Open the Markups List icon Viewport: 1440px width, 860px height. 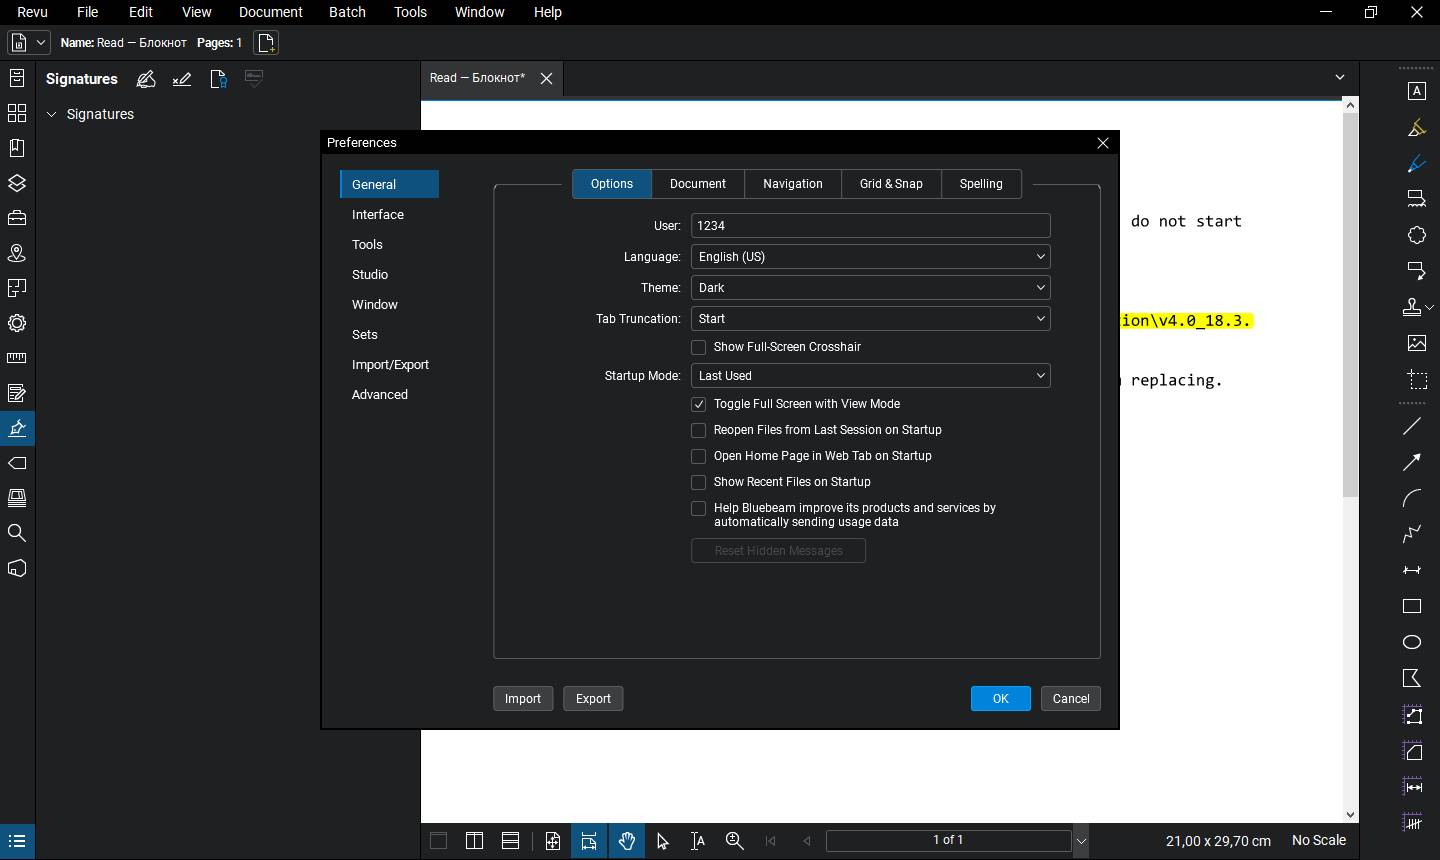17,841
